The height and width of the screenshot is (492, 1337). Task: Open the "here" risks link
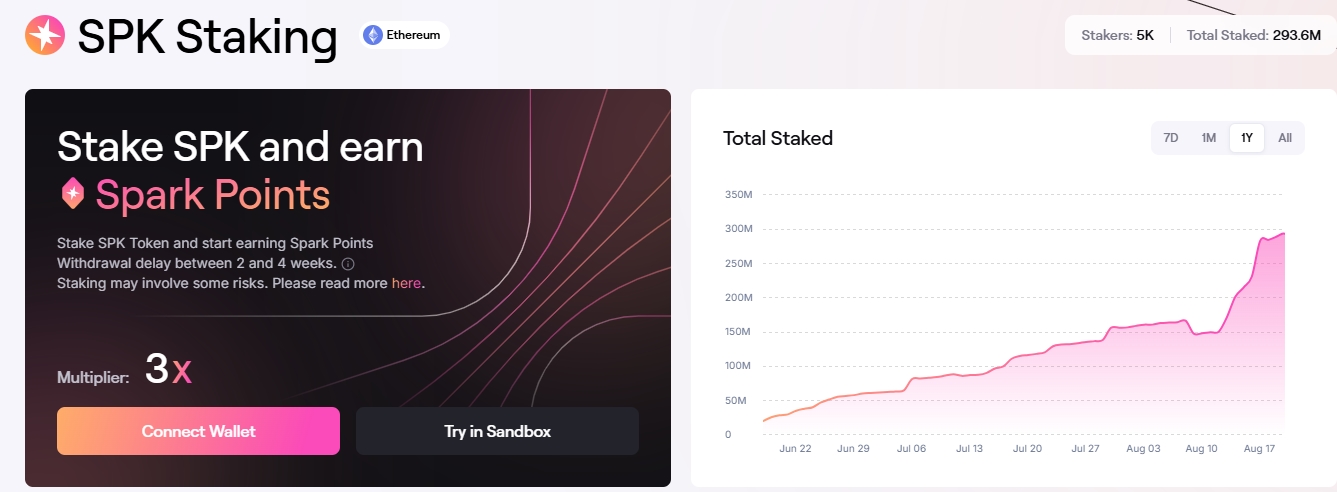pyautogui.click(x=406, y=283)
